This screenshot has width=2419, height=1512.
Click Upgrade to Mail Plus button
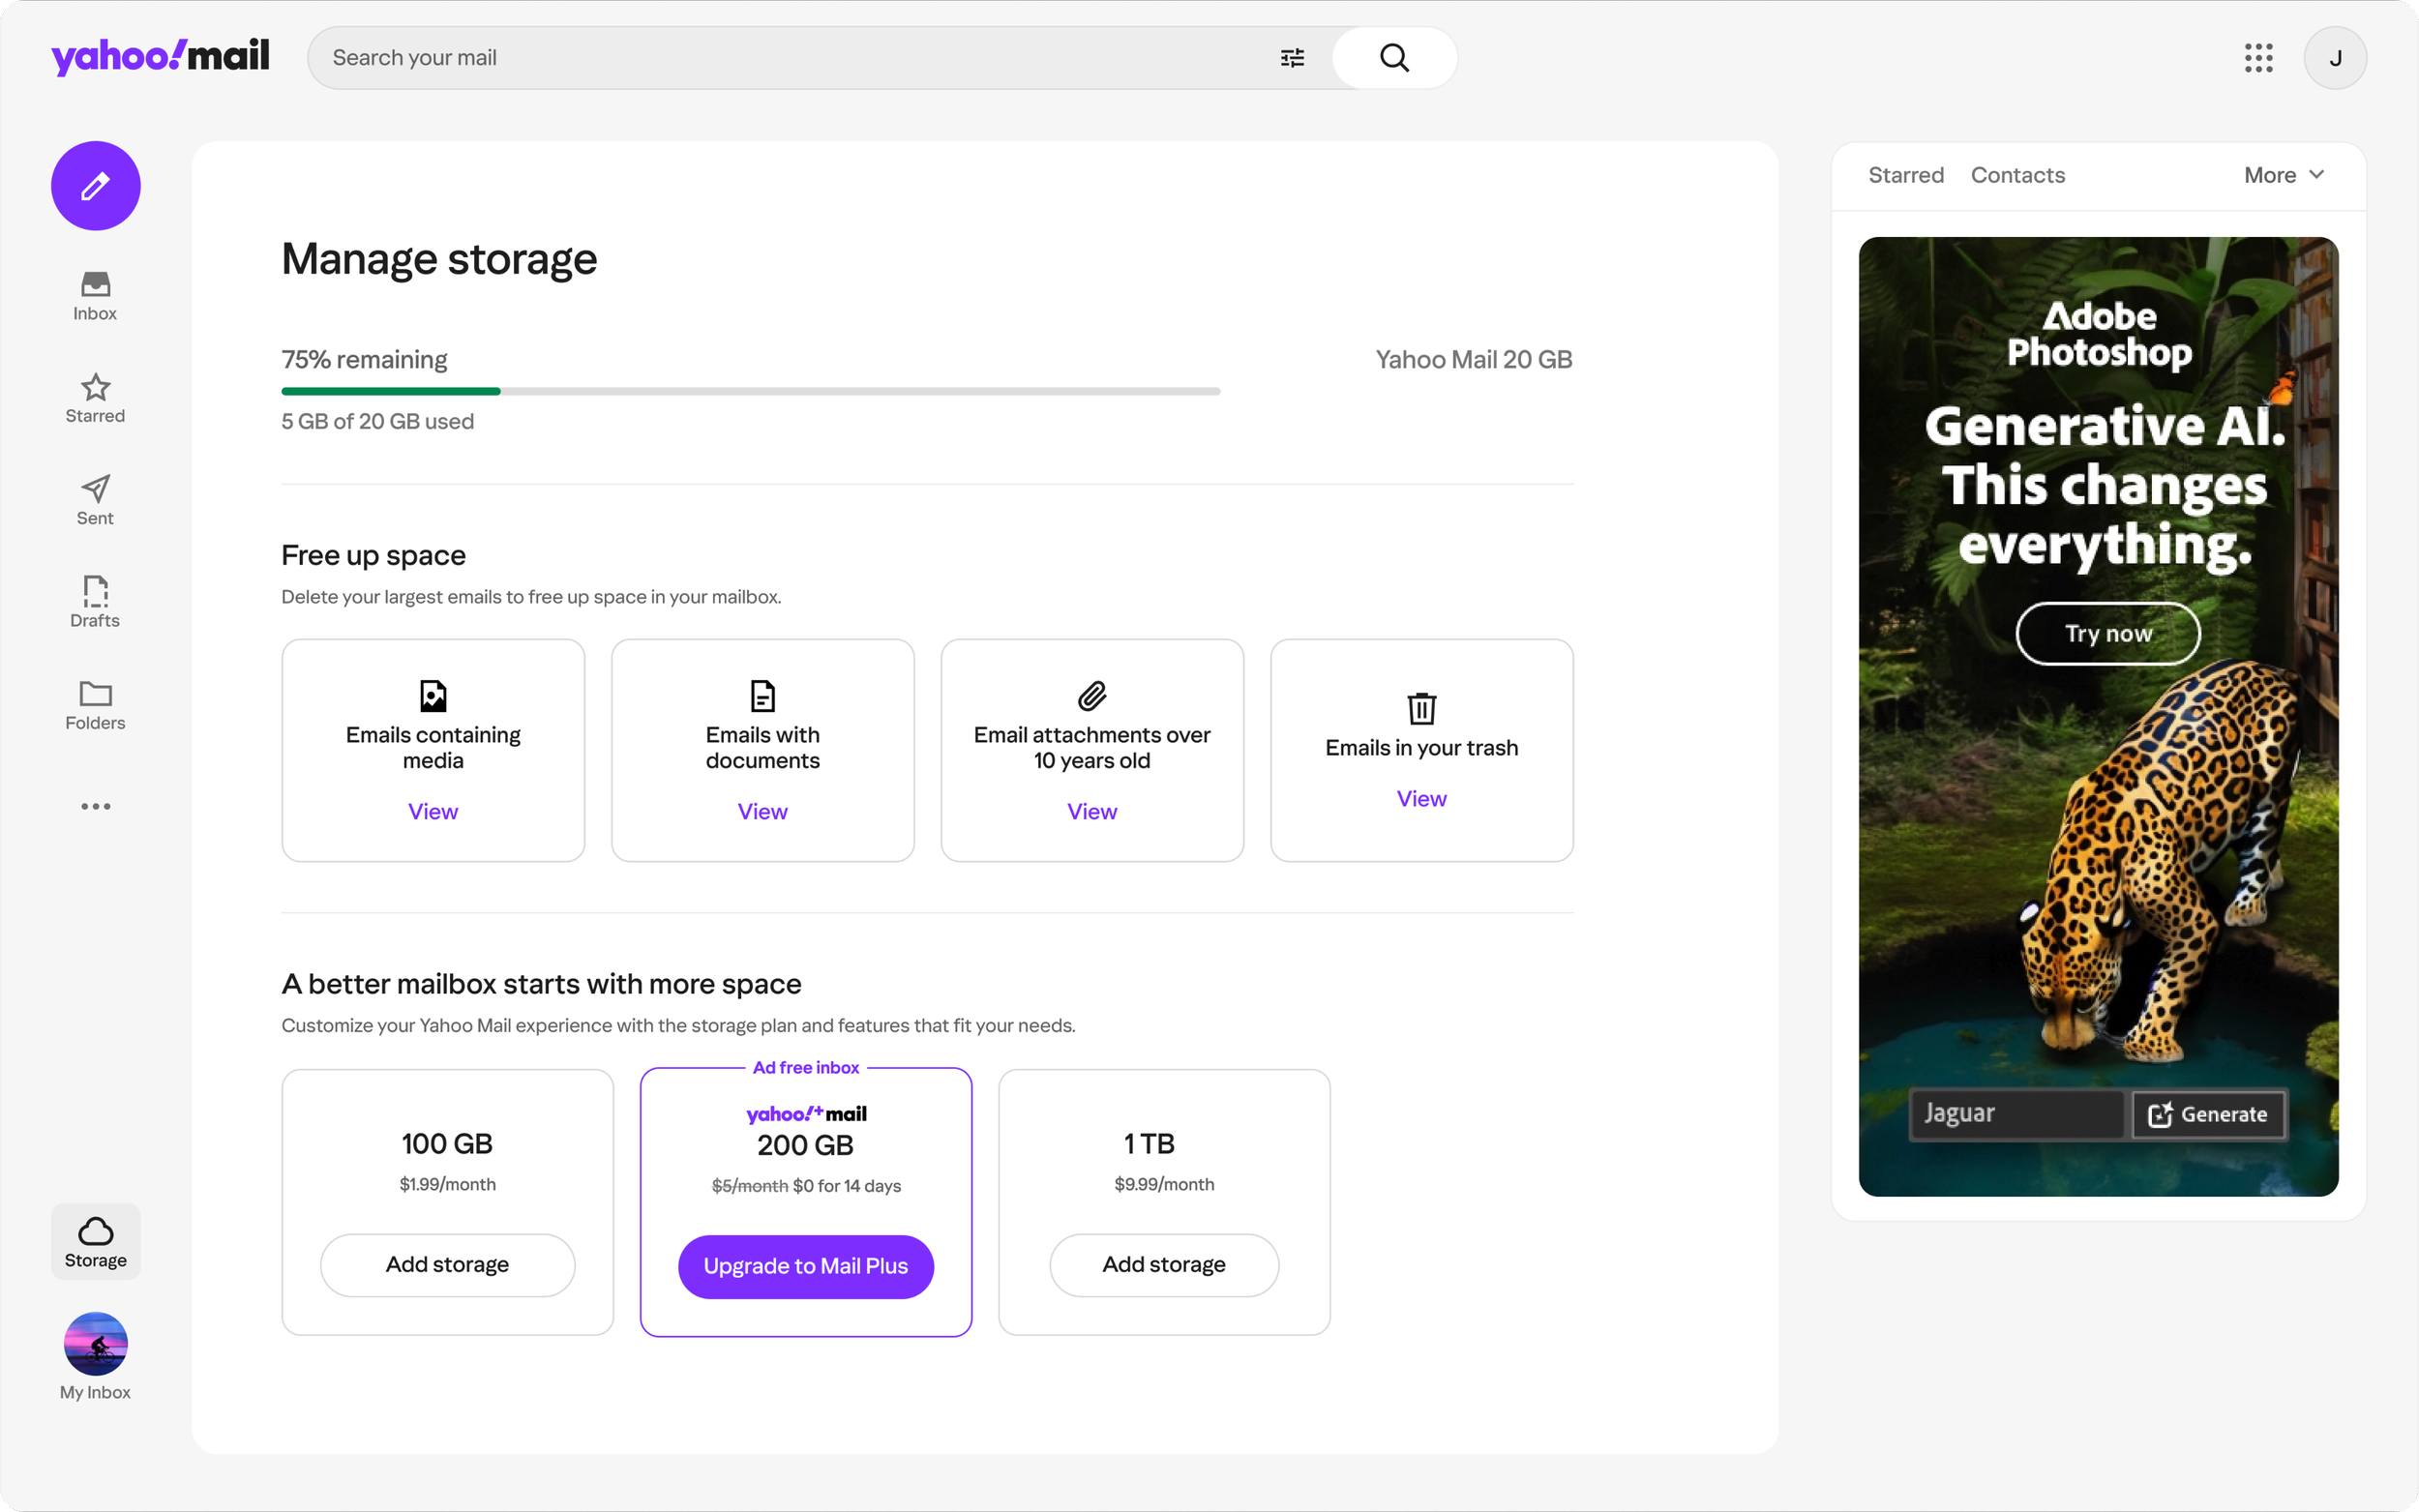[805, 1266]
